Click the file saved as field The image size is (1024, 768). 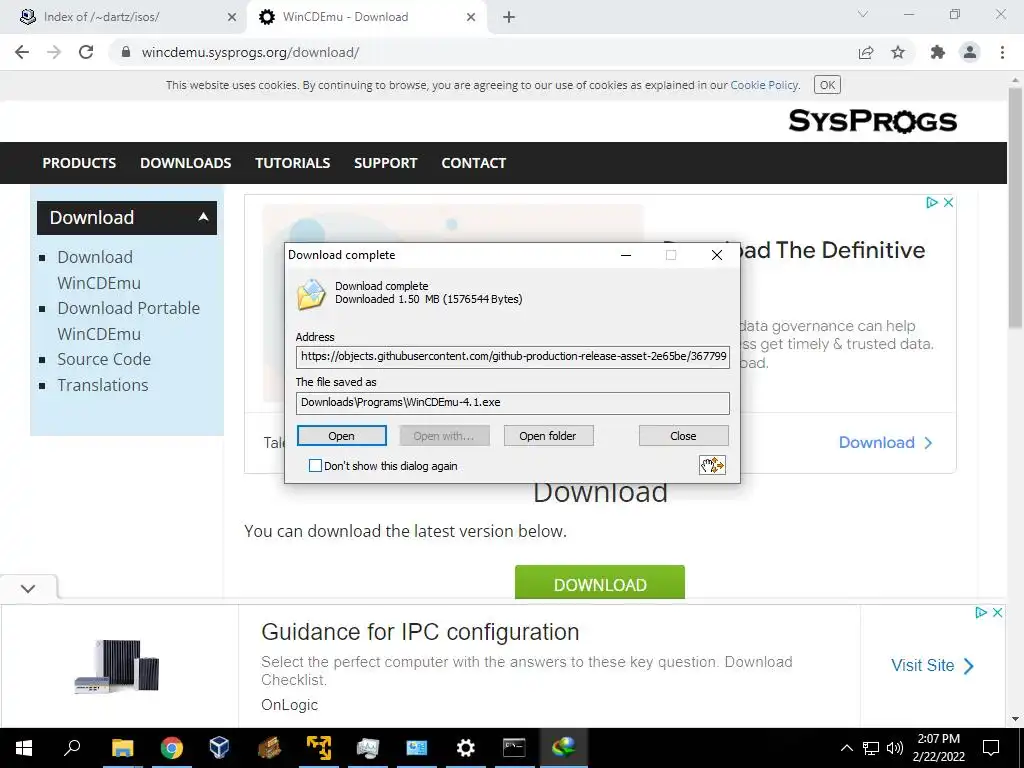(x=513, y=403)
